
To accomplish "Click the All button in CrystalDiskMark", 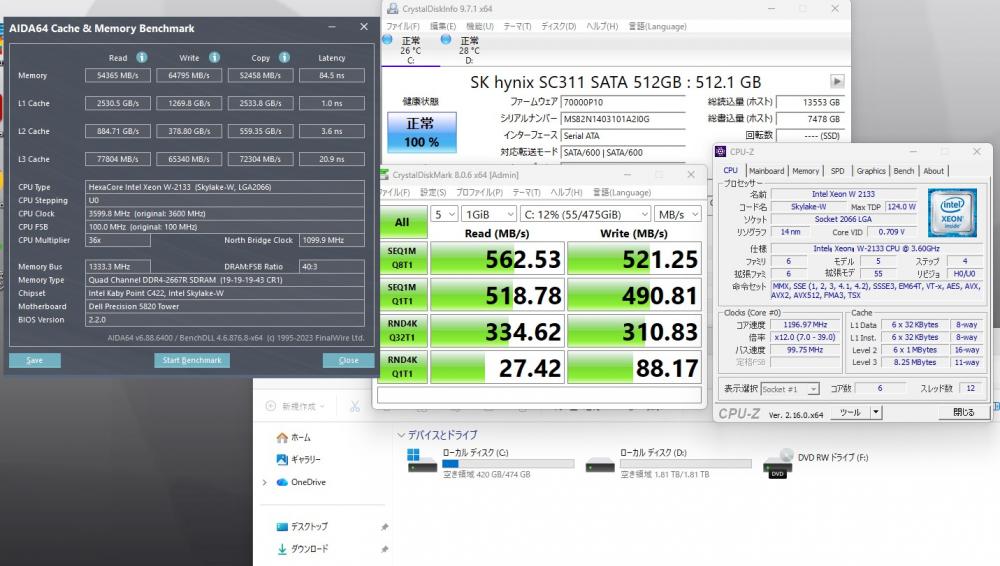I will [402, 222].
